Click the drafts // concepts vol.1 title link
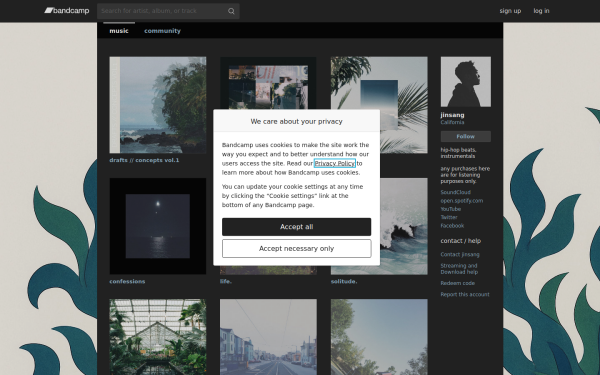 pyautogui.click(x=144, y=160)
